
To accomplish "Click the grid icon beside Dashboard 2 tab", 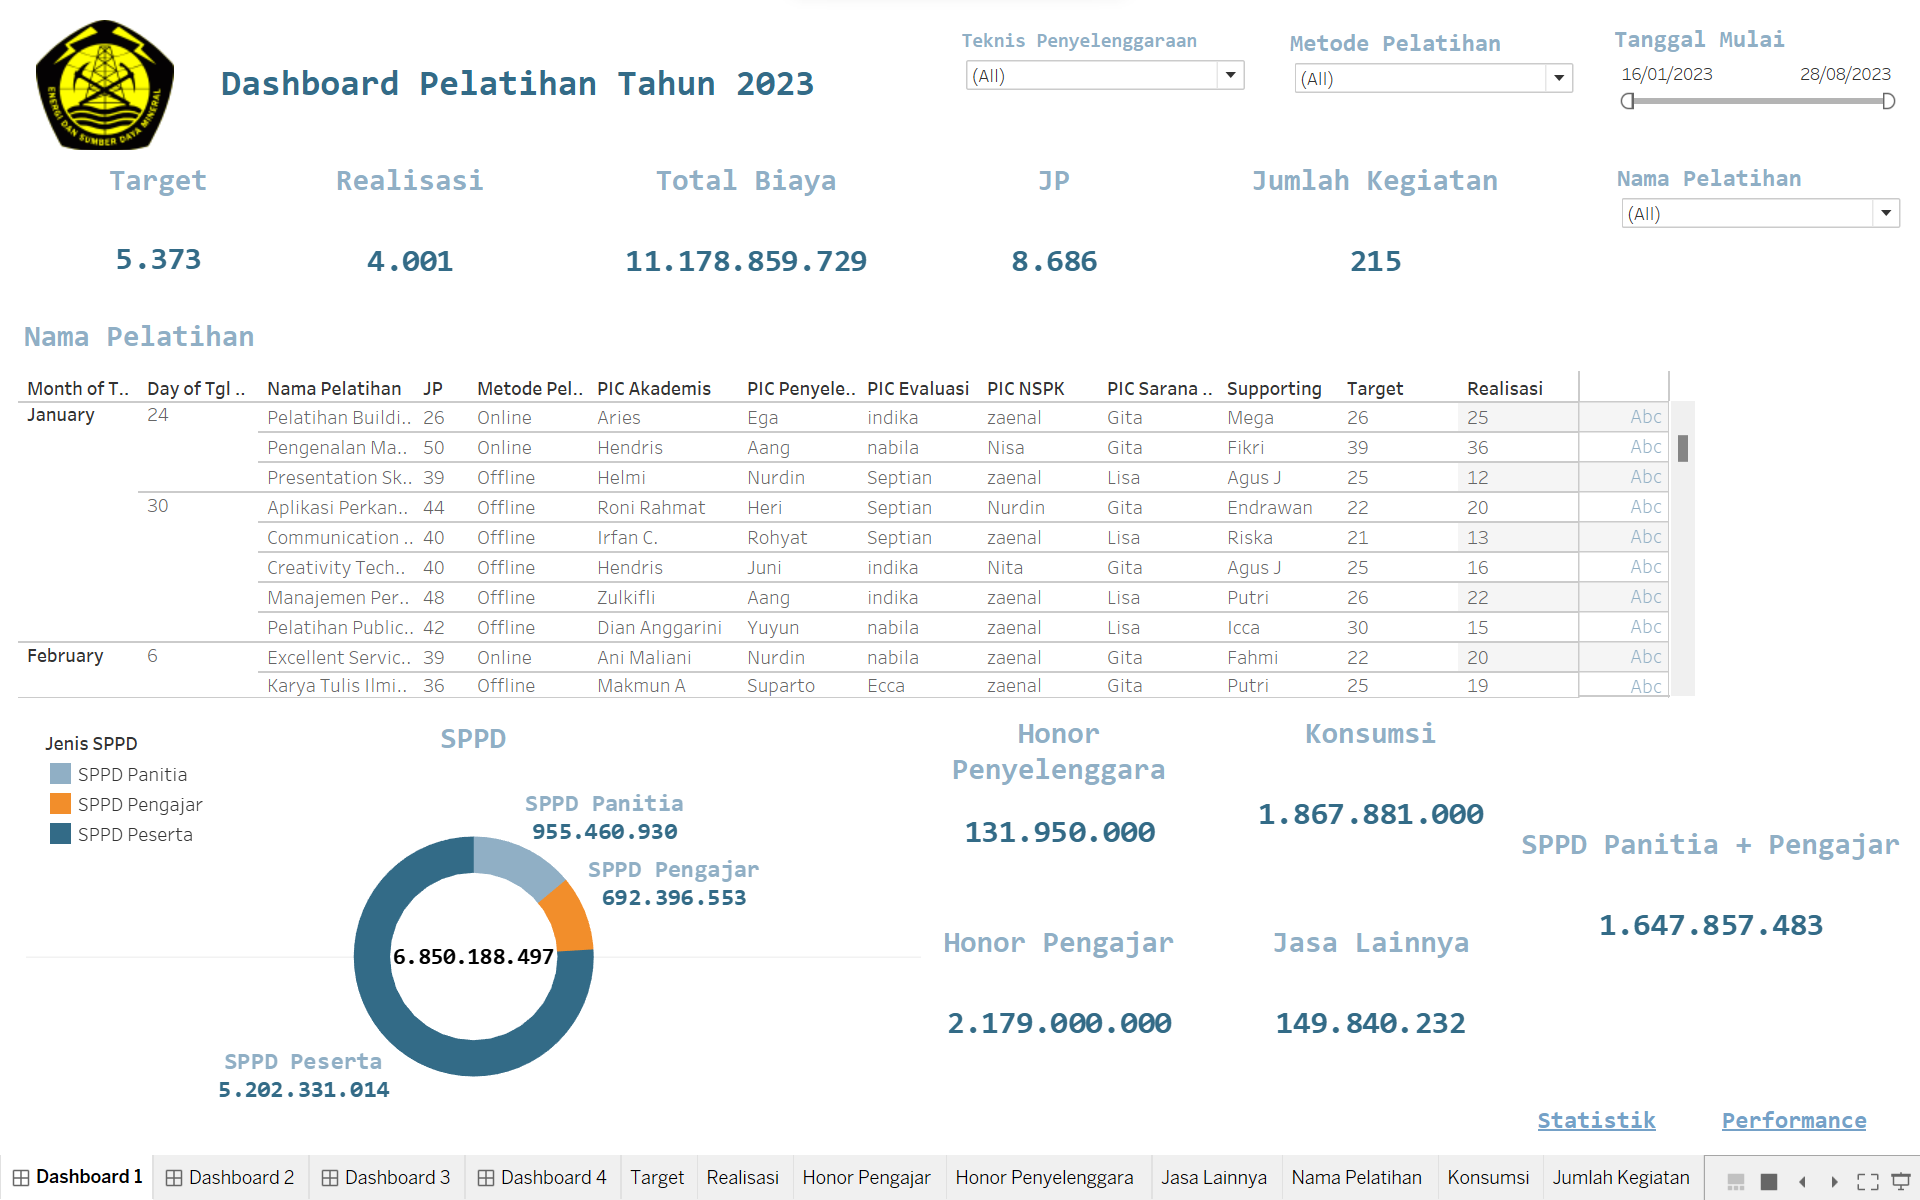I will tap(172, 1177).
